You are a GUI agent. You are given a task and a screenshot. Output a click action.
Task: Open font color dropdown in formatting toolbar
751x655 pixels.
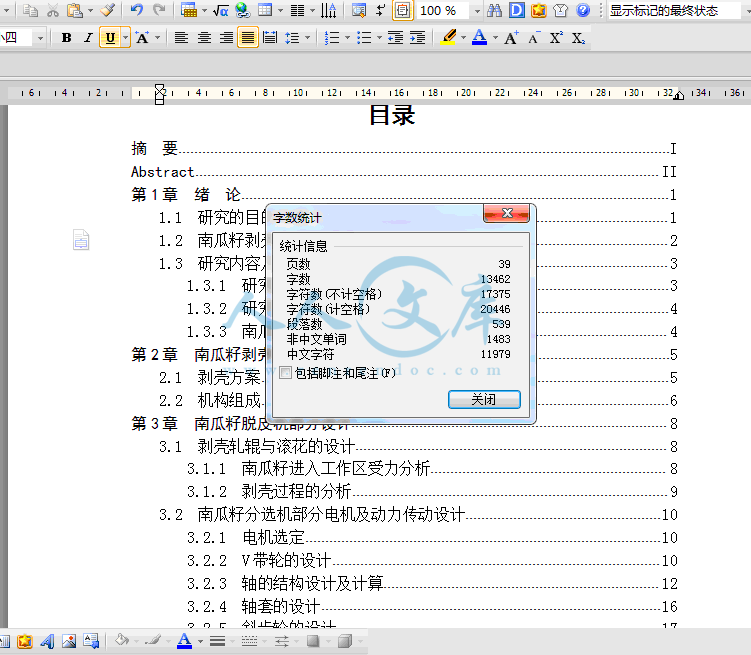pyautogui.click(x=495, y=37)
